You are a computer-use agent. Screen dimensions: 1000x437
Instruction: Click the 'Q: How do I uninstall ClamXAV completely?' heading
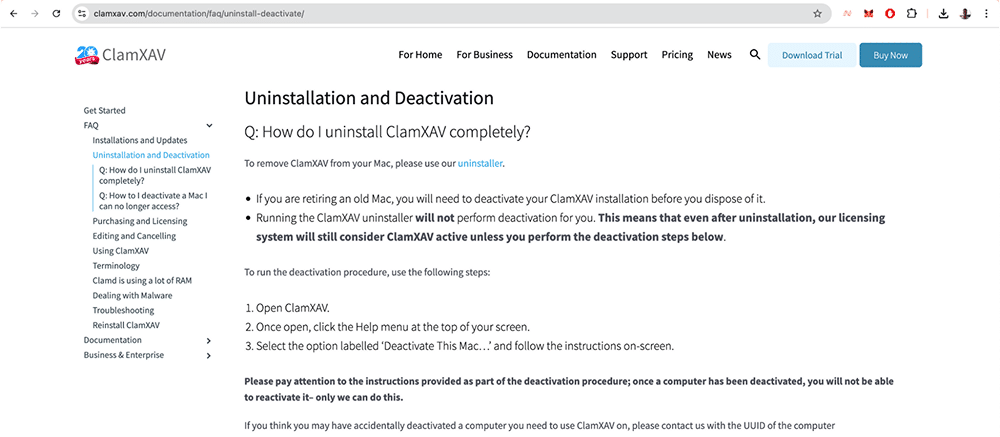pos(388,133)
